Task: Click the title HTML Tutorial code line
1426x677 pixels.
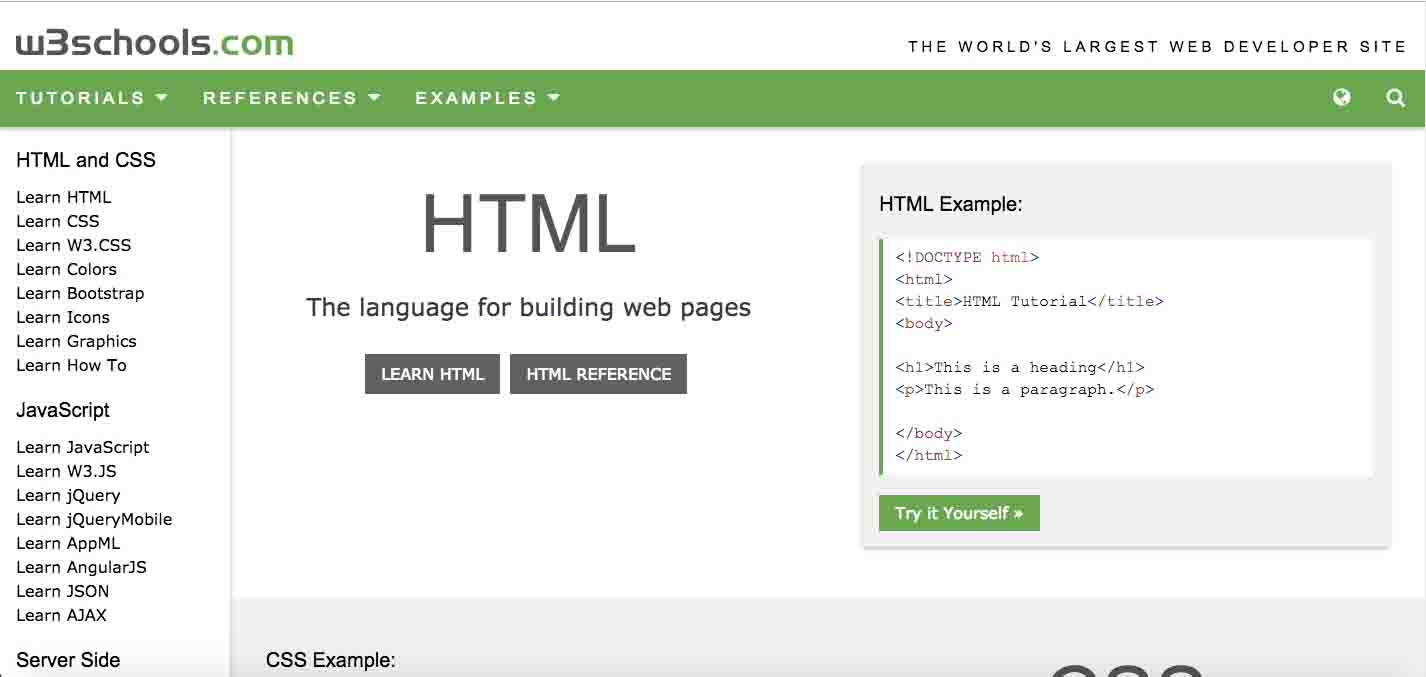Action: [x=1029, y=301]
